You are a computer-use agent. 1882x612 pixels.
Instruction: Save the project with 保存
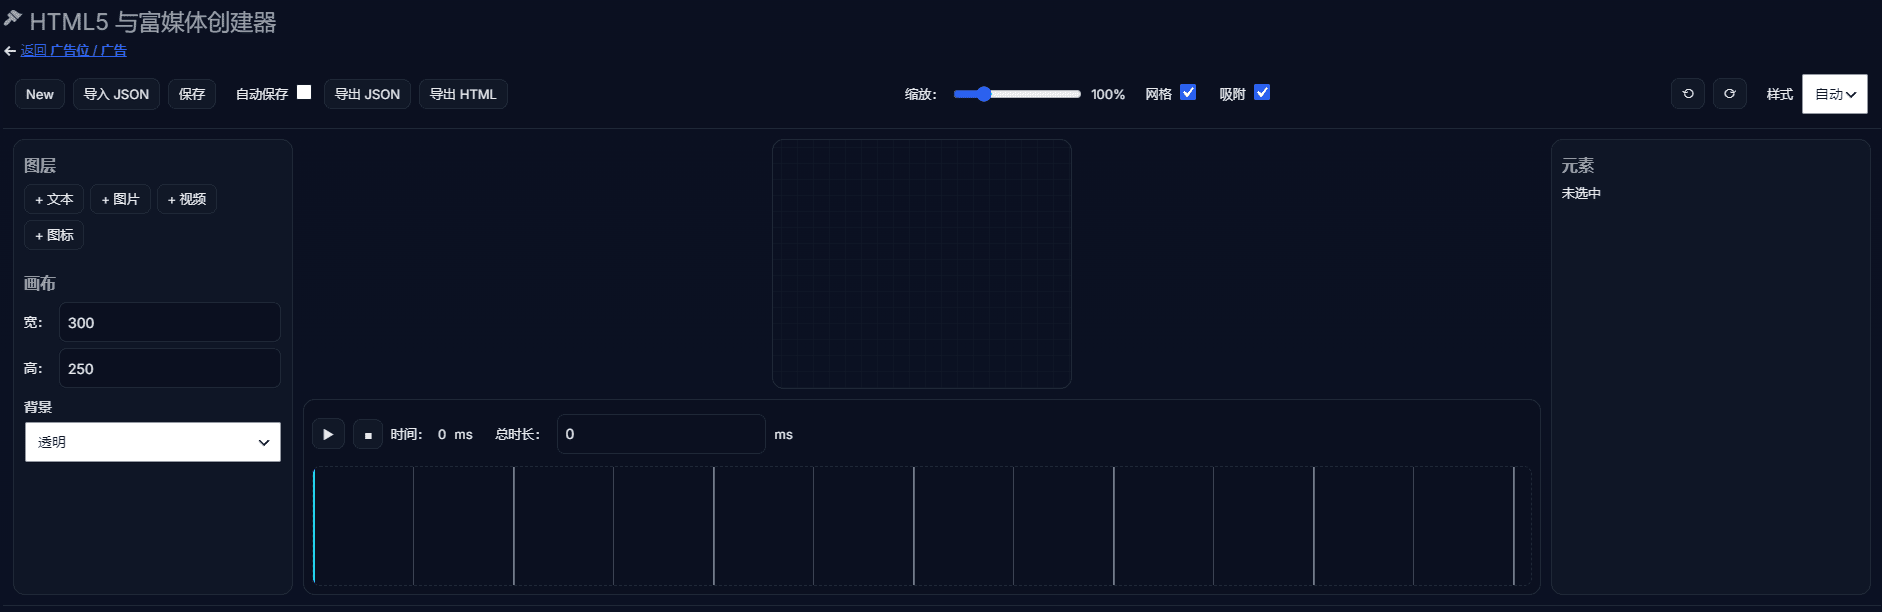pos(192,94)
